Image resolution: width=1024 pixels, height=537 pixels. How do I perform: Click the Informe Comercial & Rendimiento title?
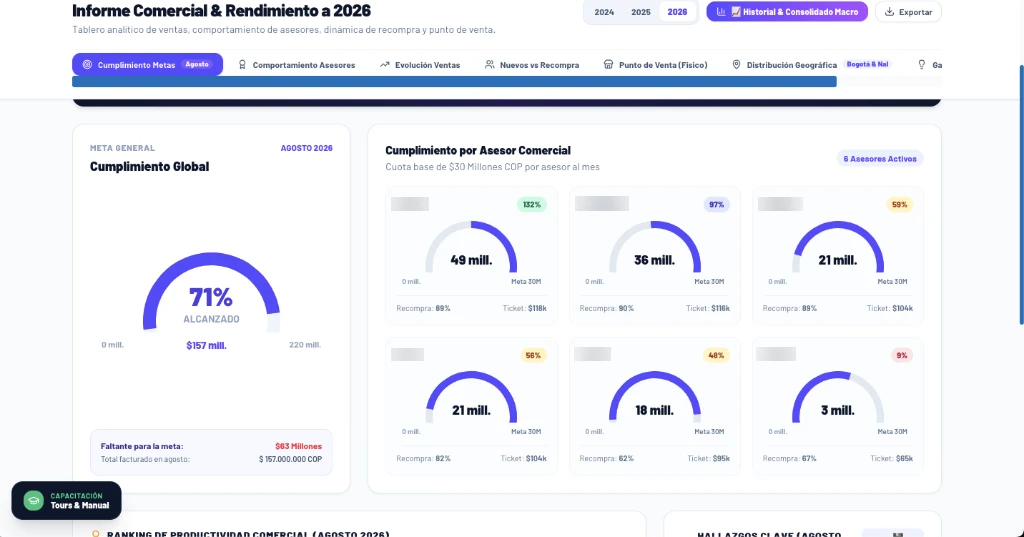click(x=221, y=10)
